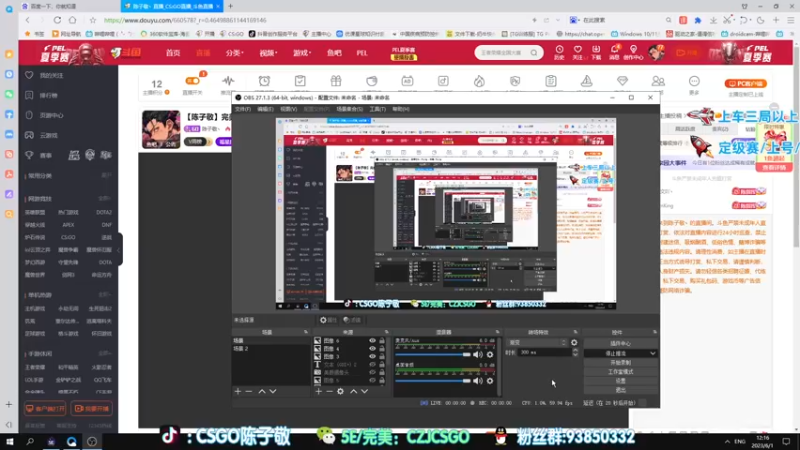
Task: Toggle visibility eye for source 图像 3
Action: click(372, 356)
